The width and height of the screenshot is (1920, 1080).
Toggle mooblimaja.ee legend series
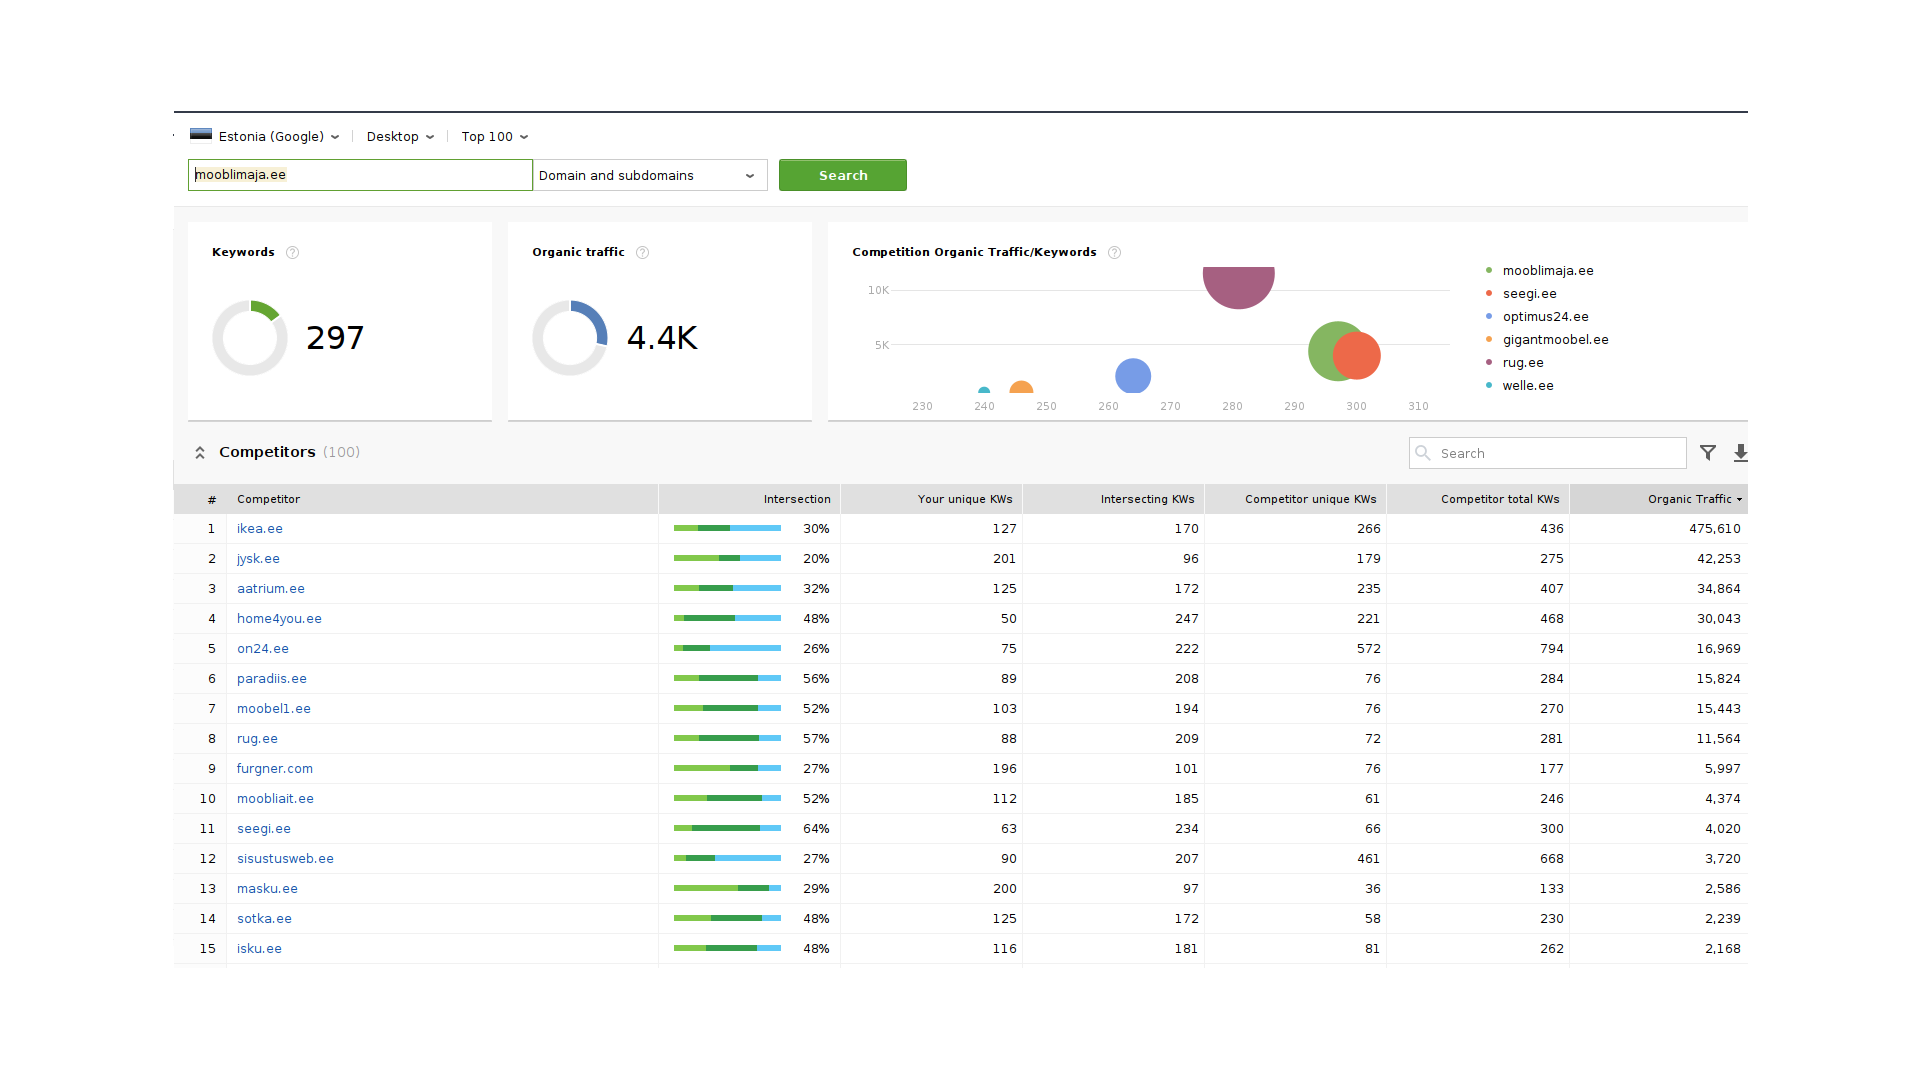[1546, 271]
